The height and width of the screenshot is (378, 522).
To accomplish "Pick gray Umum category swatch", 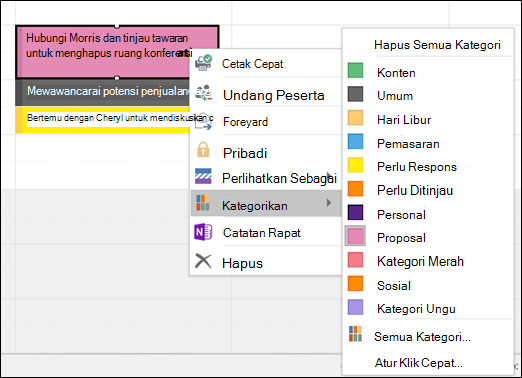I will click(355, 94).
